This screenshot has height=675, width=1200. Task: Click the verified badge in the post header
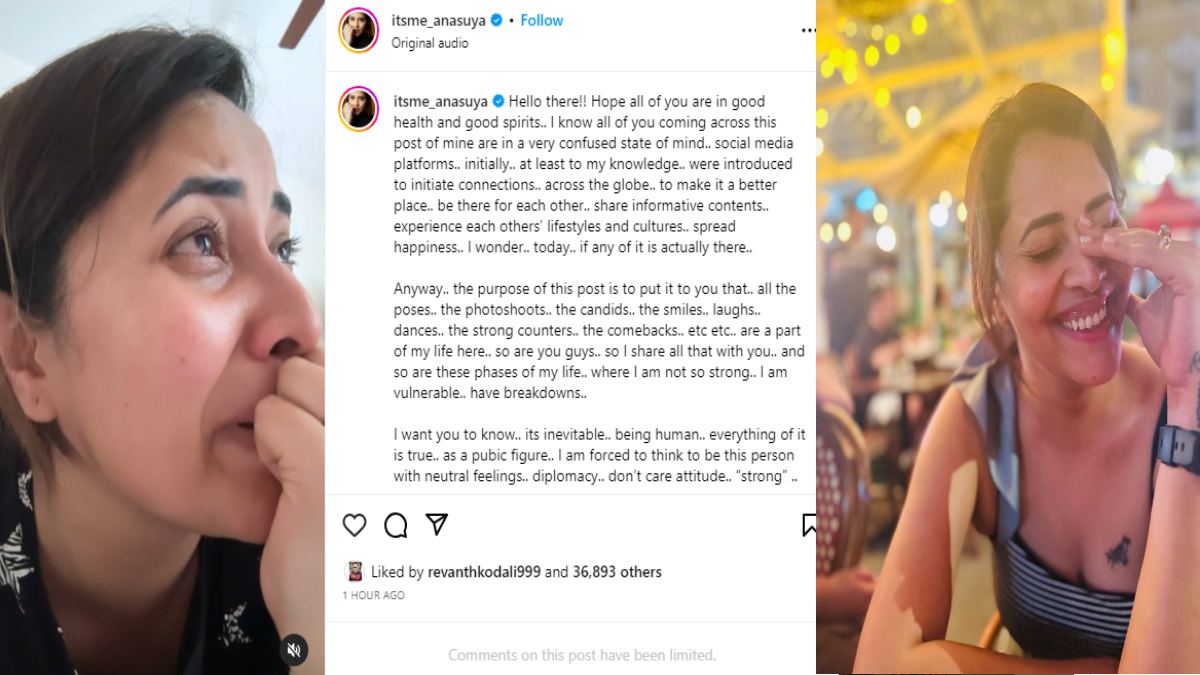tap(499, 21)
